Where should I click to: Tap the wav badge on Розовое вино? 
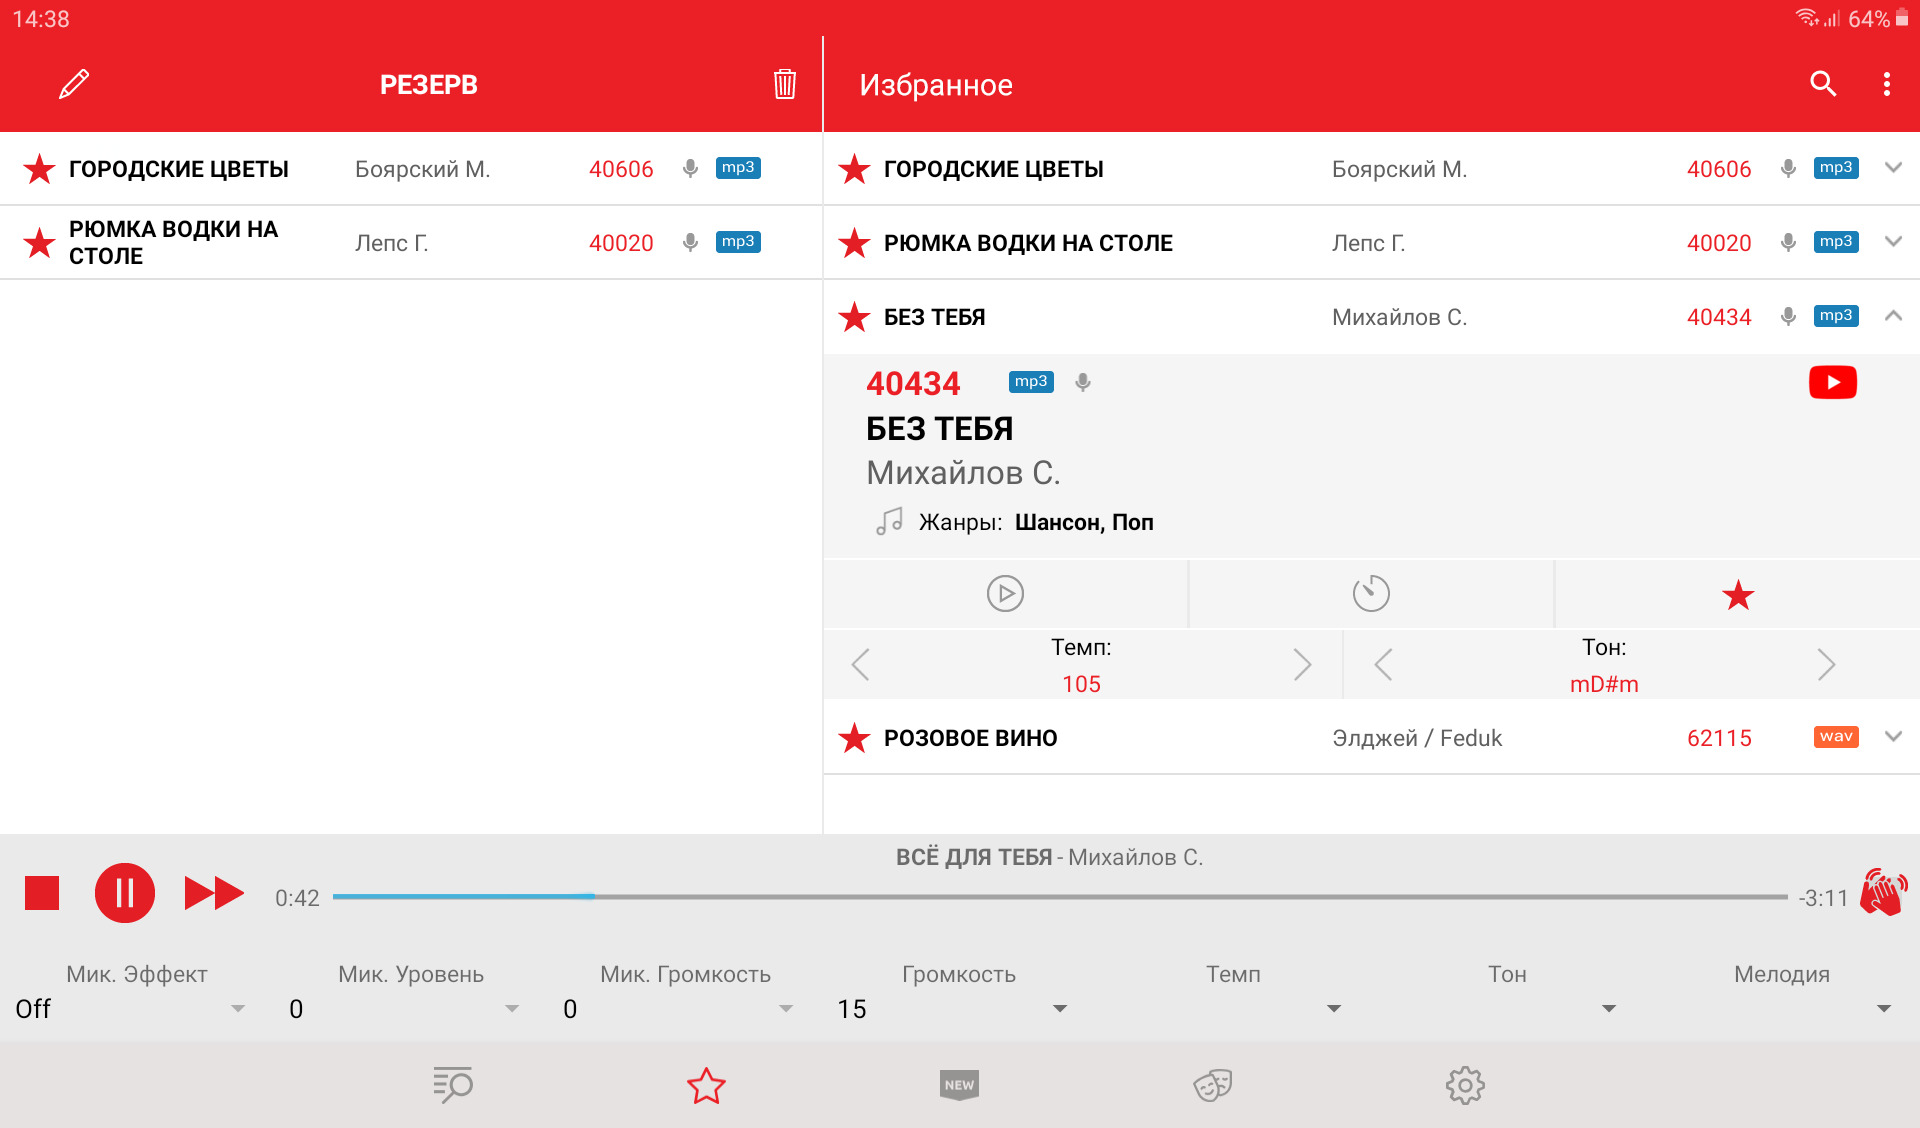[x=1836, y=737]
